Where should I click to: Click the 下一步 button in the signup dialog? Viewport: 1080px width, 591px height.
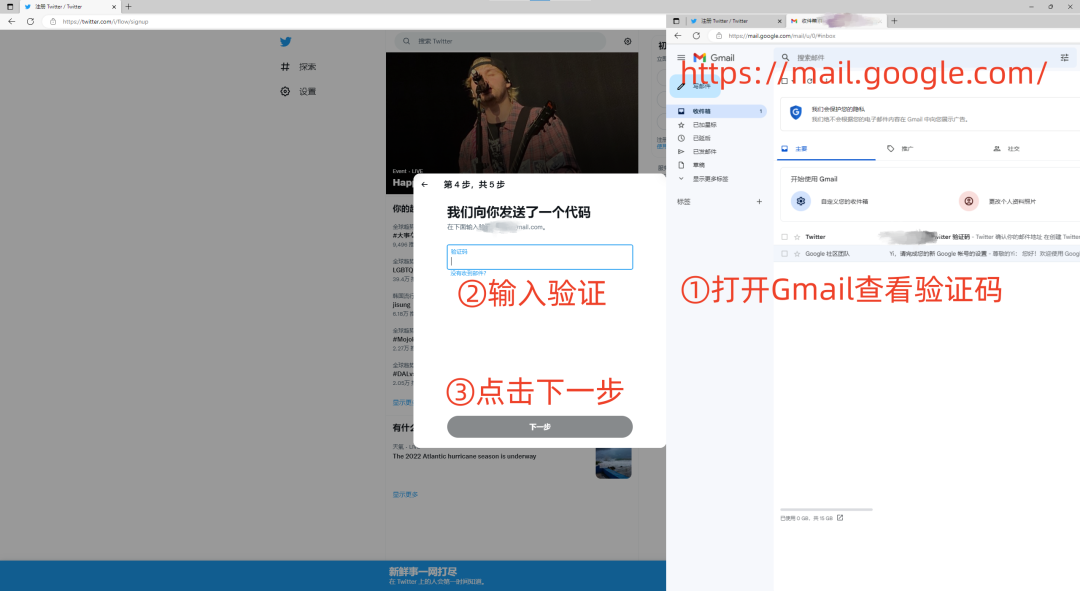[x=539, y=426]
